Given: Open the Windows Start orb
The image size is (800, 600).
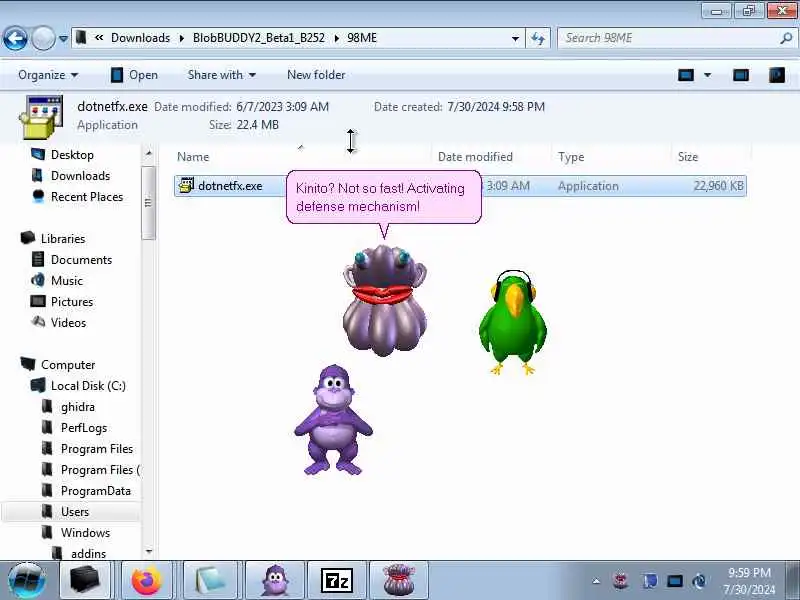Looking at the screenshot, I should click(x=27, y=581).
